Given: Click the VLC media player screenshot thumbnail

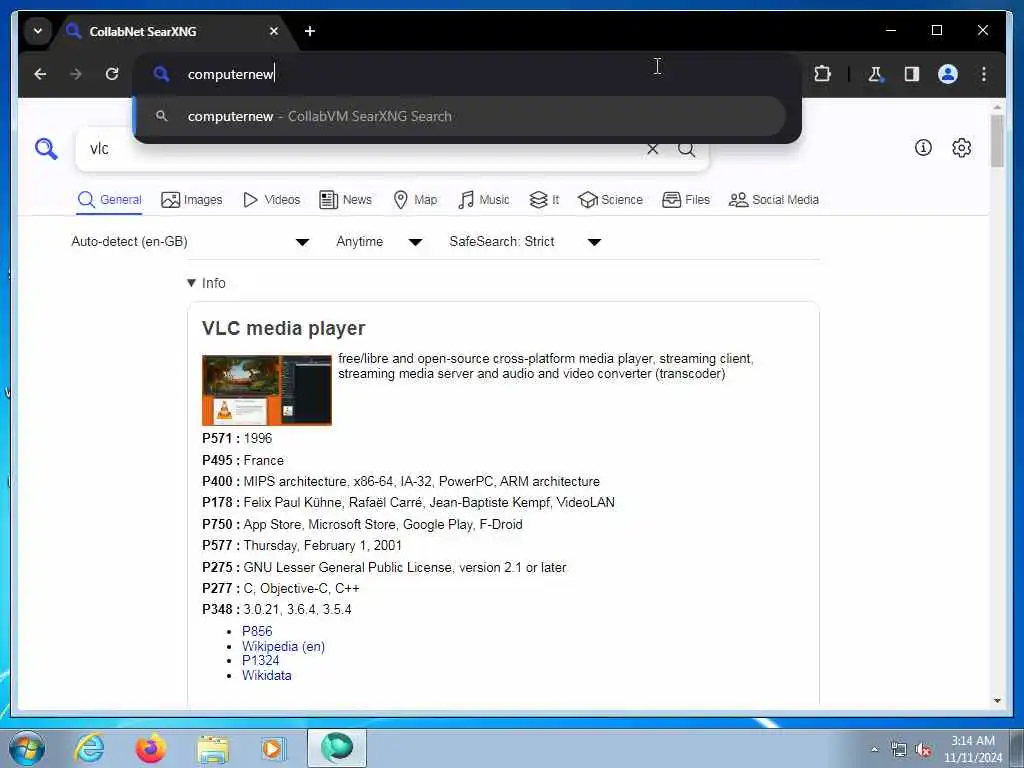Looking at the screenshot, I should pyautogui.click(x=266, y=390).
